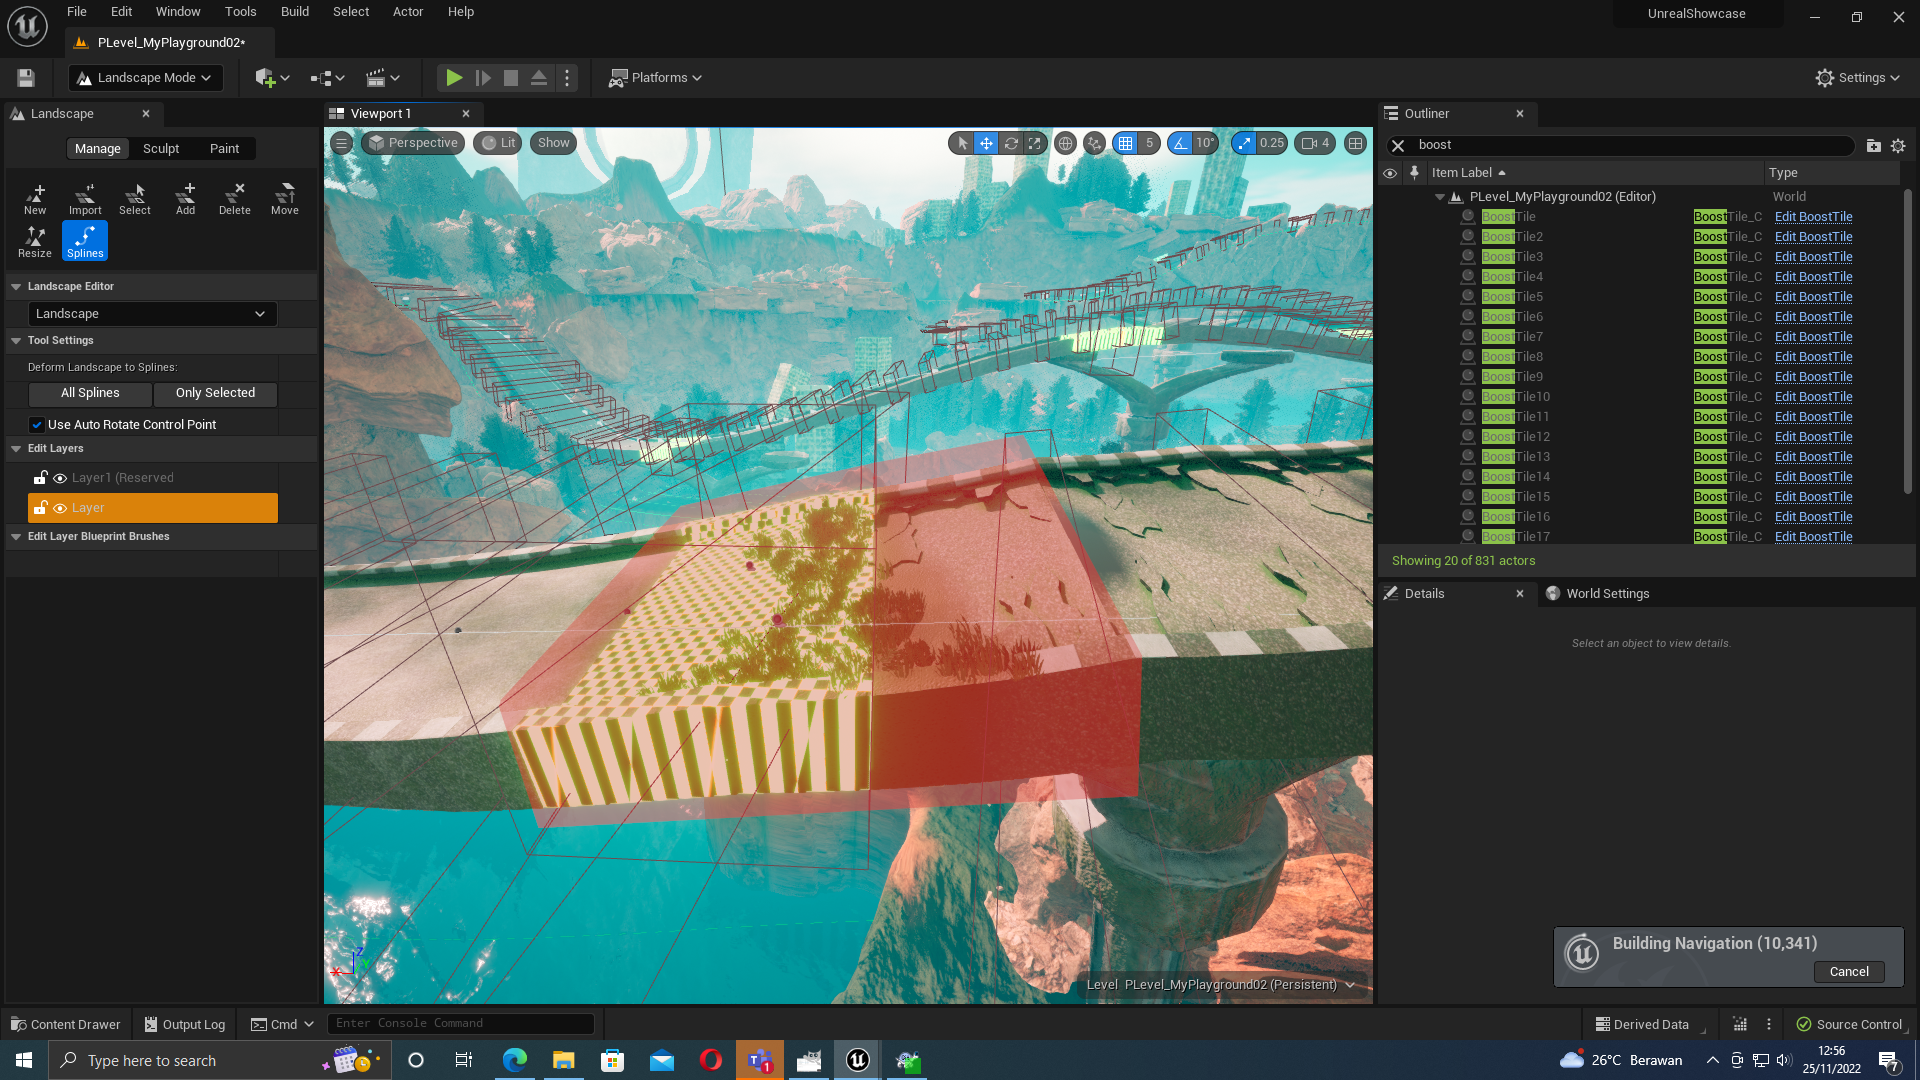Click the rotate transform mode icon
The image size is (1920, 1080).
[x=1011, y=143]
